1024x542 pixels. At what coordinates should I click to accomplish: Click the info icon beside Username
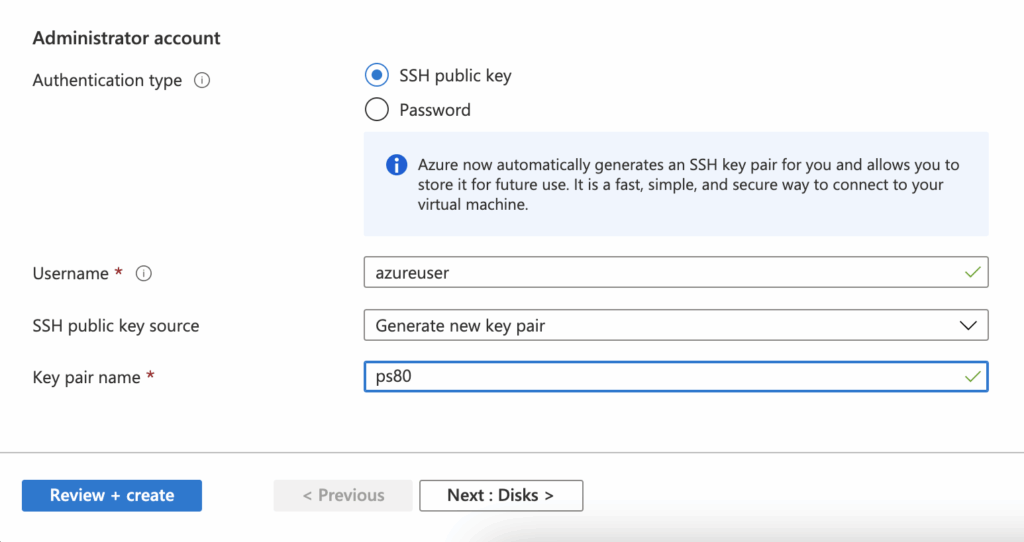pyautogui.click(x=144, y=273)
